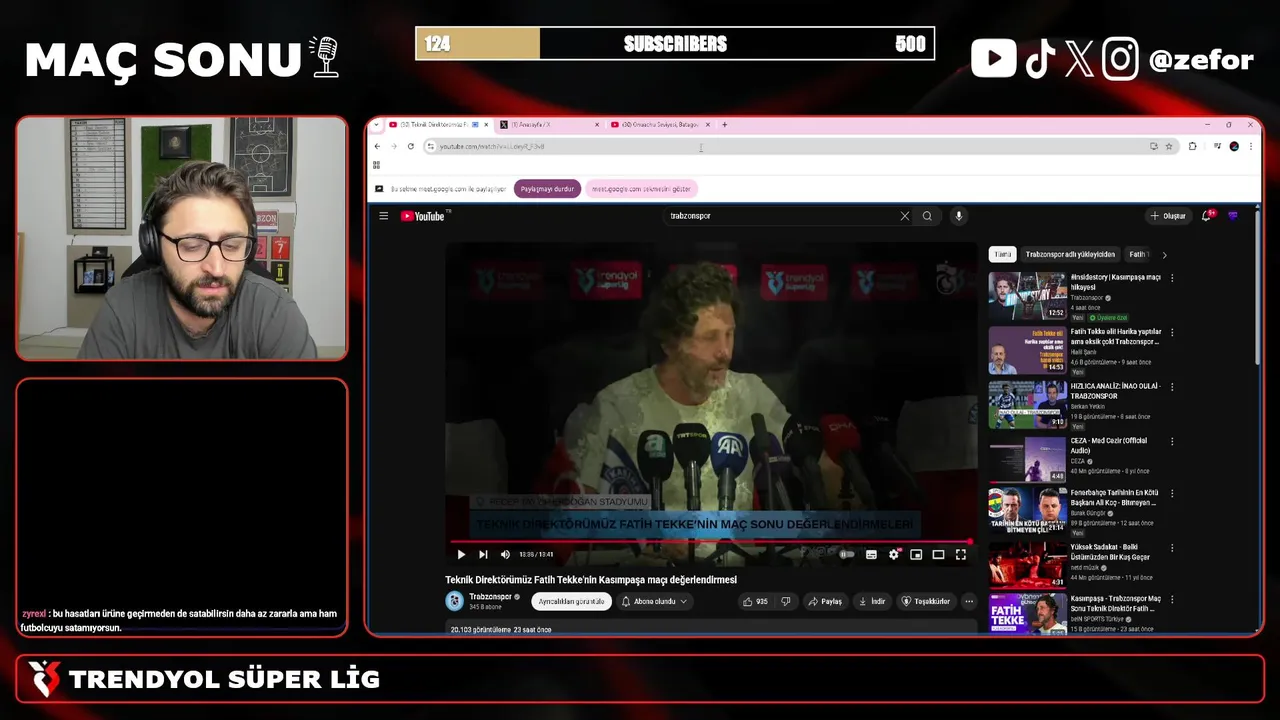
Task: Click the 'meet.google.com sekmesini göster' button
Action: pos(641,188)
